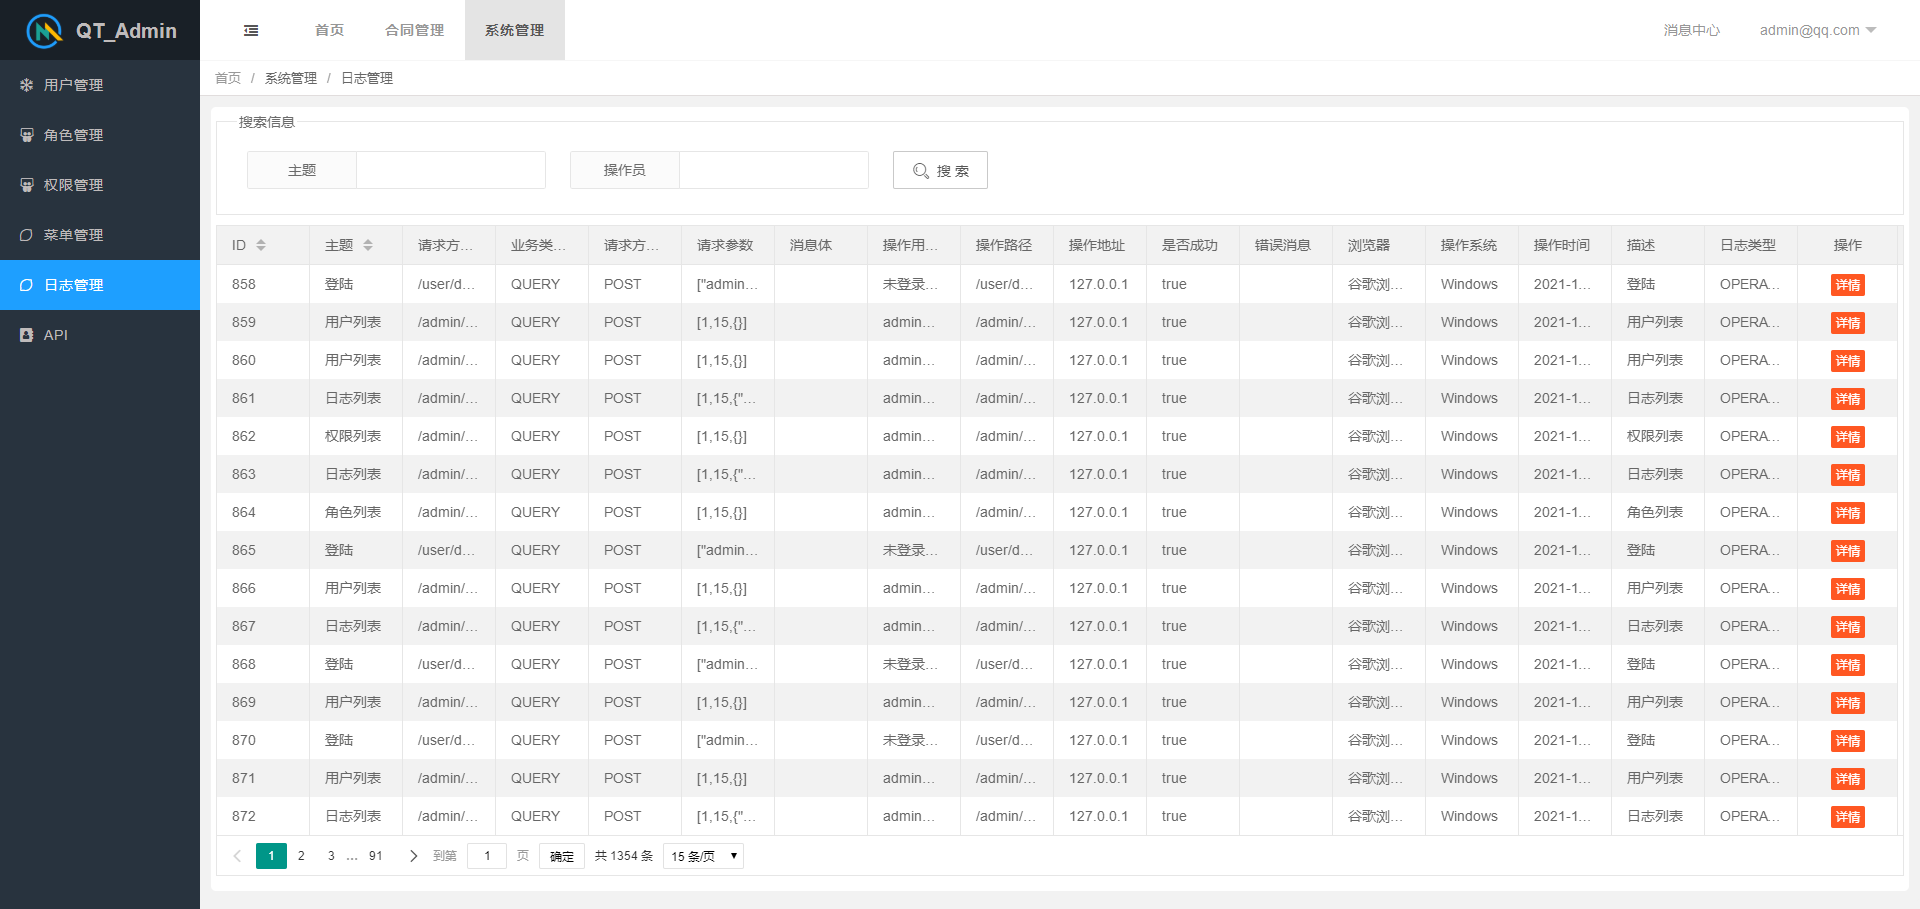
Task: Open 用户管理 in the sidebar
Action: (x=100, y=85)
